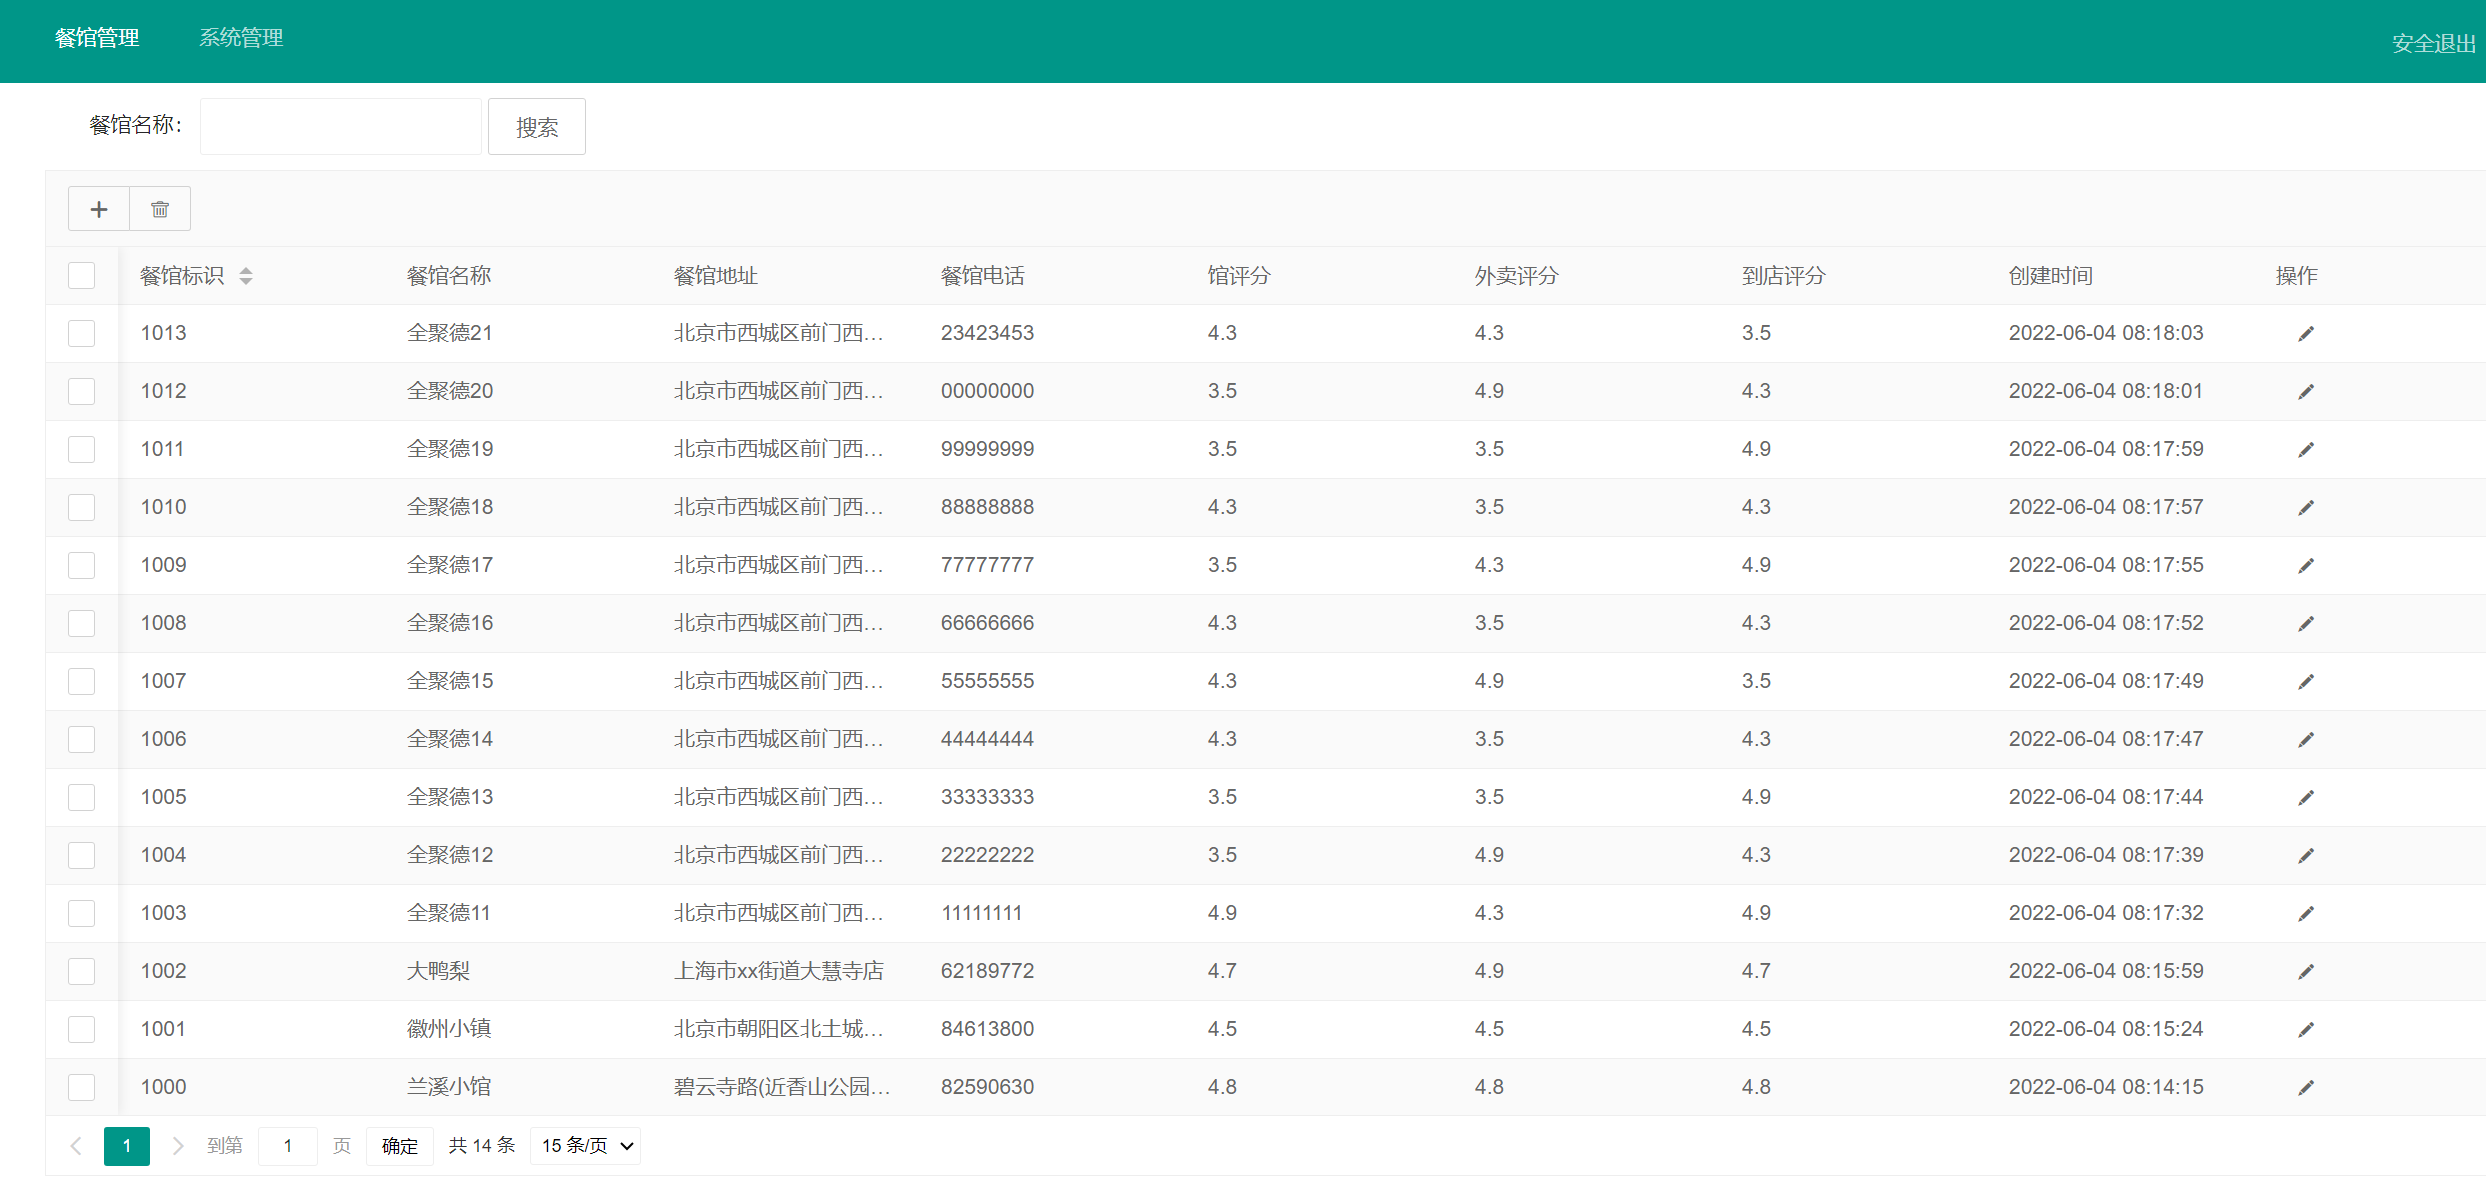2486x1182 pixels.
Task: Check the box for row 1005
Action: (x=82, y=797)
